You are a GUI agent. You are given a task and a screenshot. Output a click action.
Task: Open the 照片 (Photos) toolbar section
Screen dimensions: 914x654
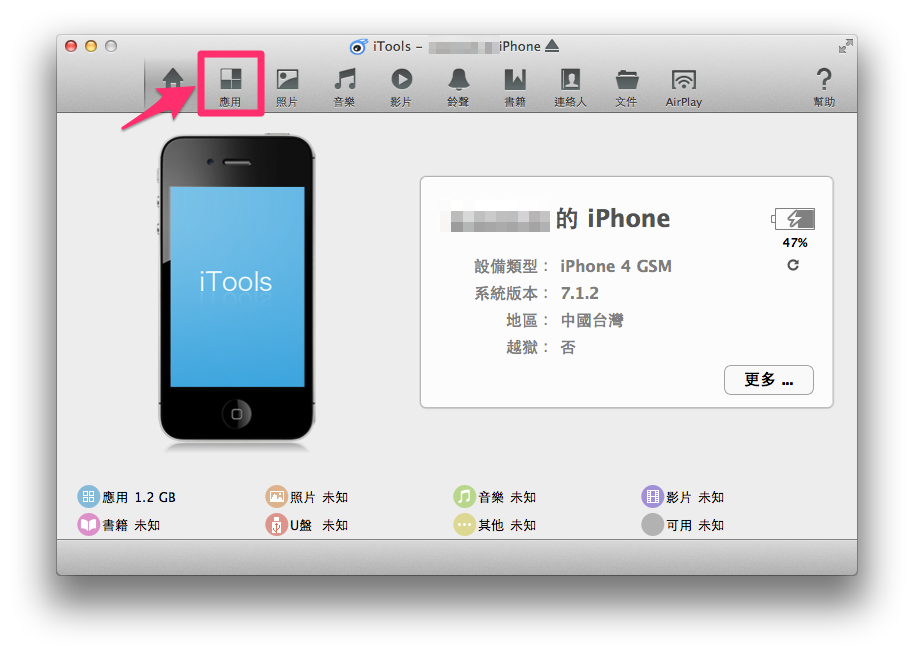coord(287,87)
